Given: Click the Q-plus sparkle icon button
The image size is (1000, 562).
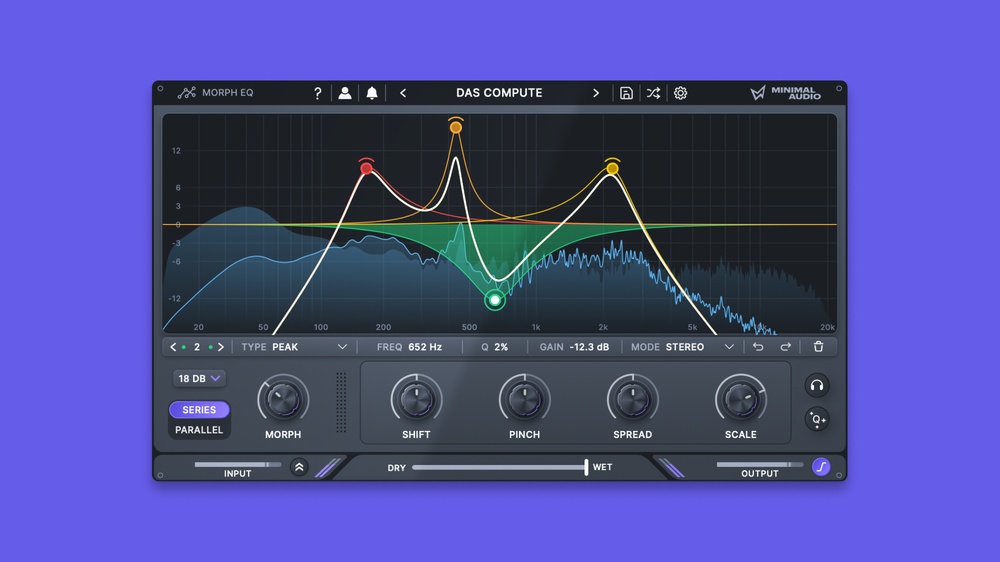Looking at the screenshot, I should point(817,419).
